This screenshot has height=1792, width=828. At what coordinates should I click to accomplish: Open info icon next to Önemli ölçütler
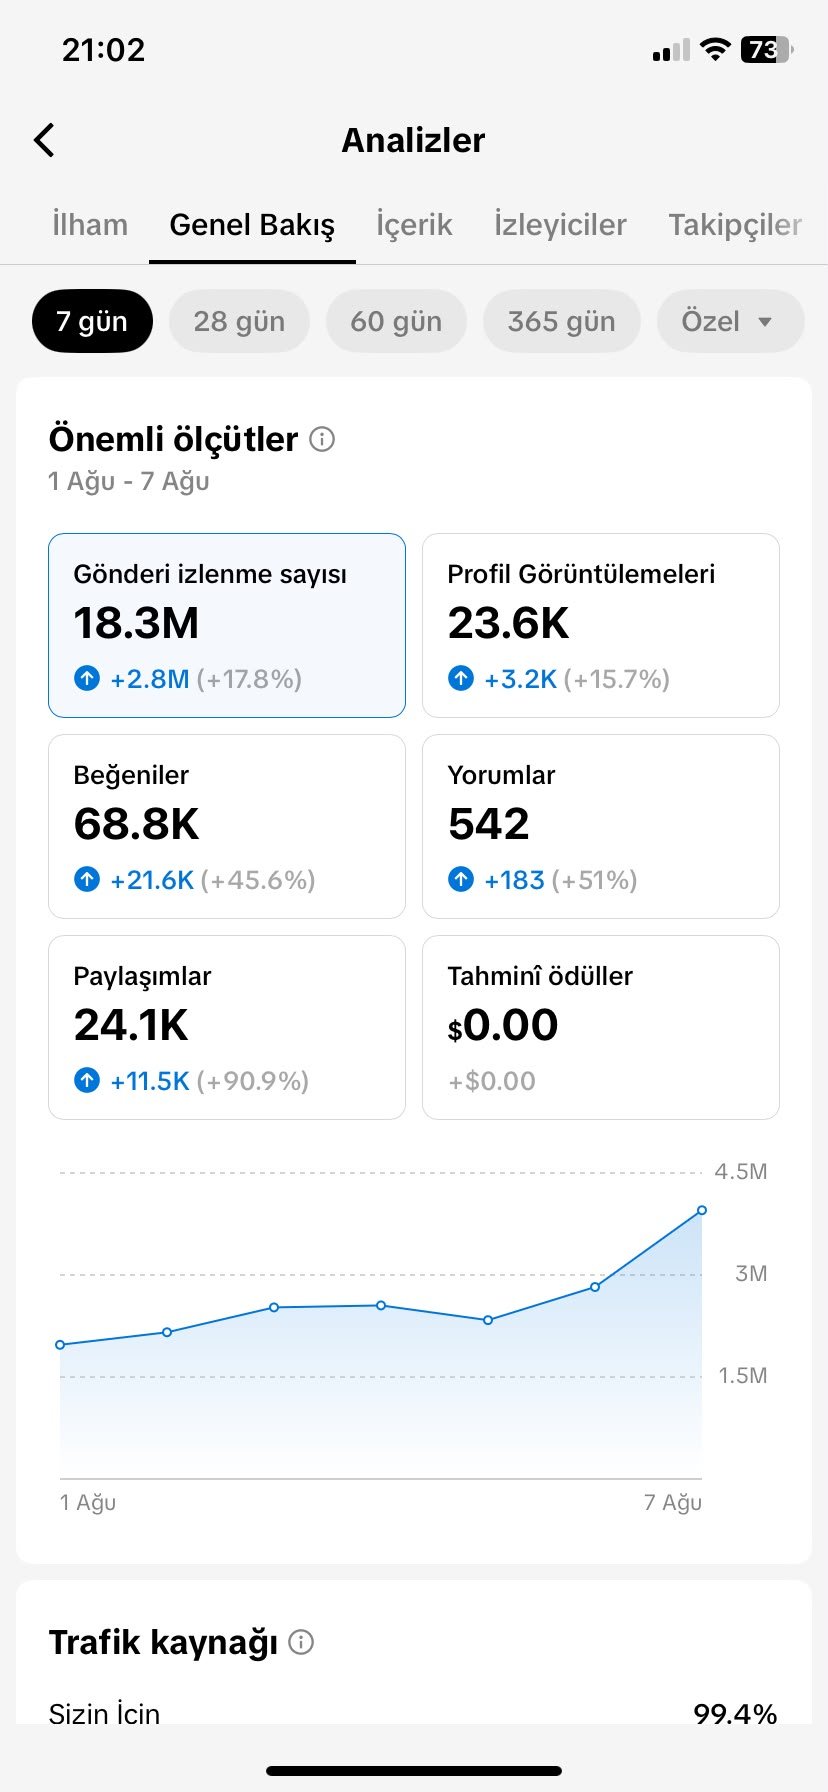click(x=322, y=439)
